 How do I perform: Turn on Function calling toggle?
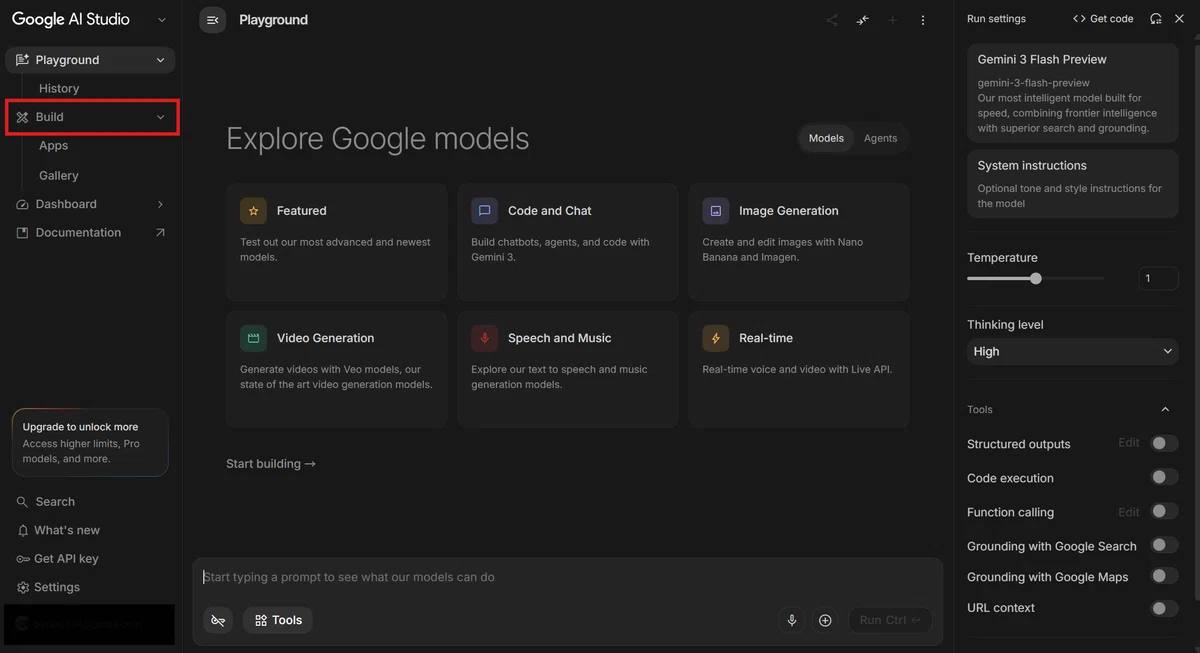coord(1164,511)
